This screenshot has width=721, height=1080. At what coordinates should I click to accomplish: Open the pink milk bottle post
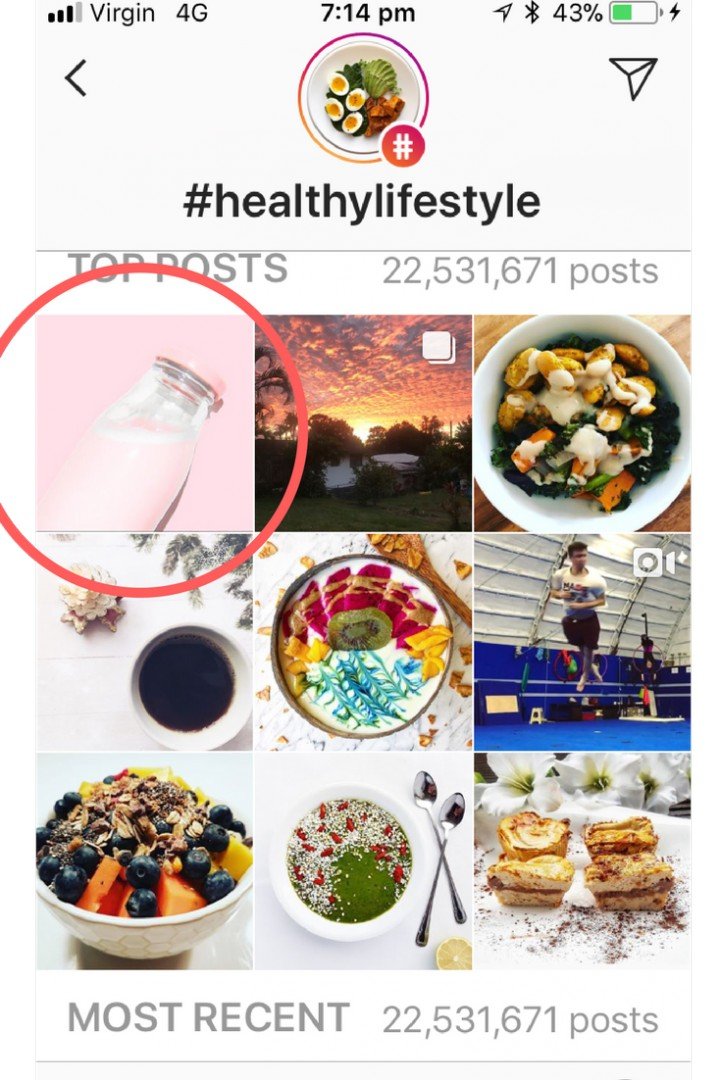(x=145, y=423)
